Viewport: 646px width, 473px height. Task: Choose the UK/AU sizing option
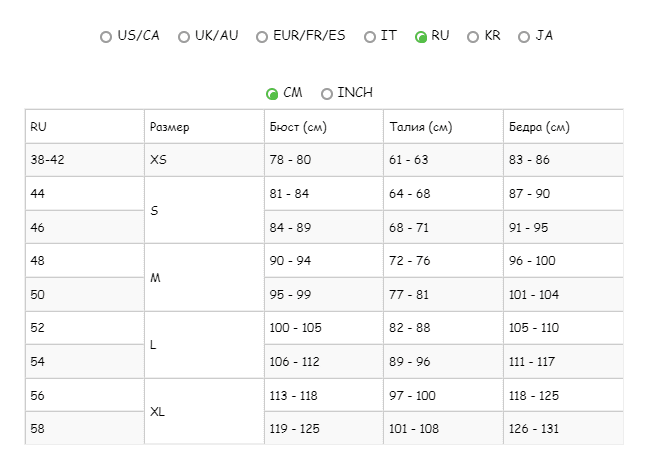point(184,37)
